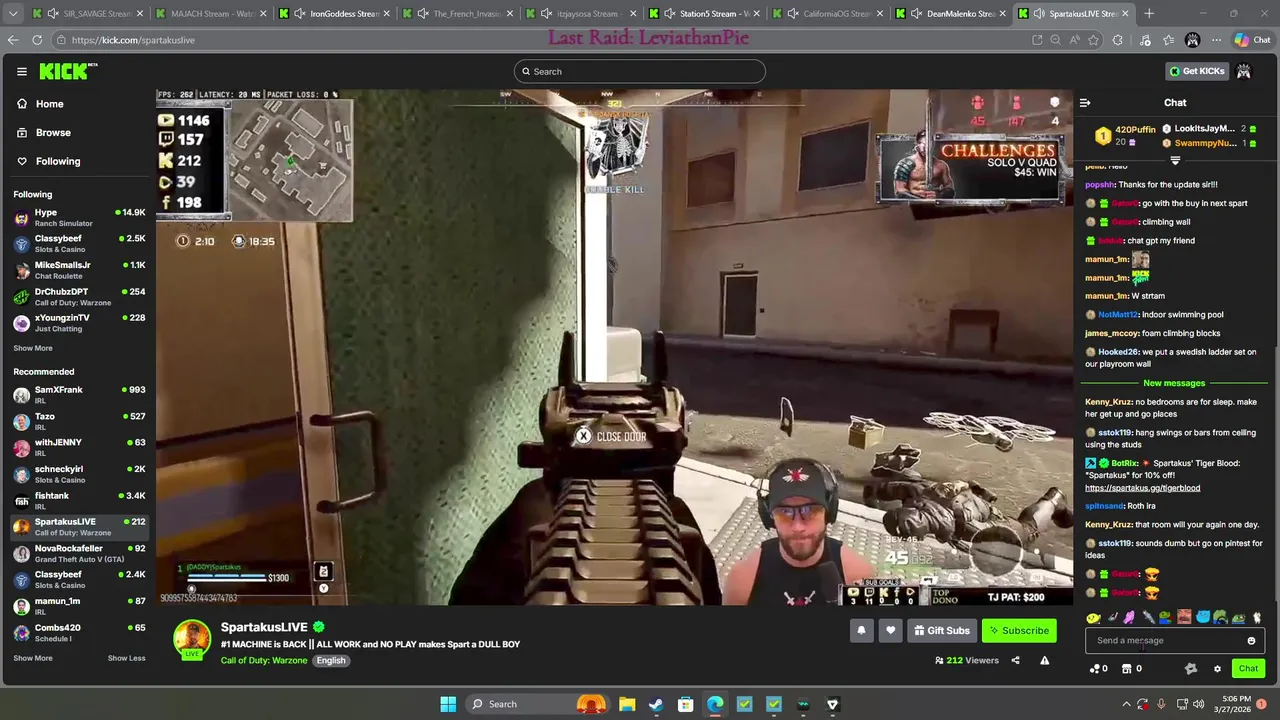Viewport: 1280px width, 720px height.
Task: Open File Explorer from the taskbar
Action: (627, 704)
